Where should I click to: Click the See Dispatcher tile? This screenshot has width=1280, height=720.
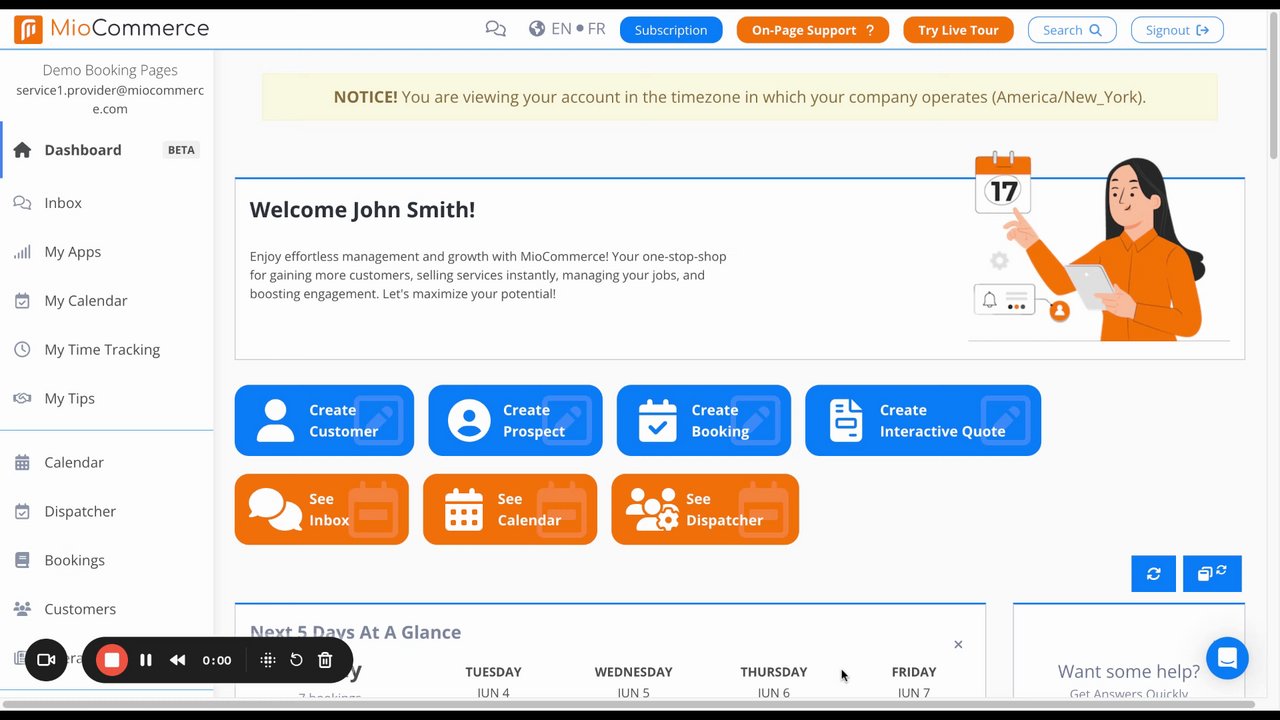coord(705,509)
